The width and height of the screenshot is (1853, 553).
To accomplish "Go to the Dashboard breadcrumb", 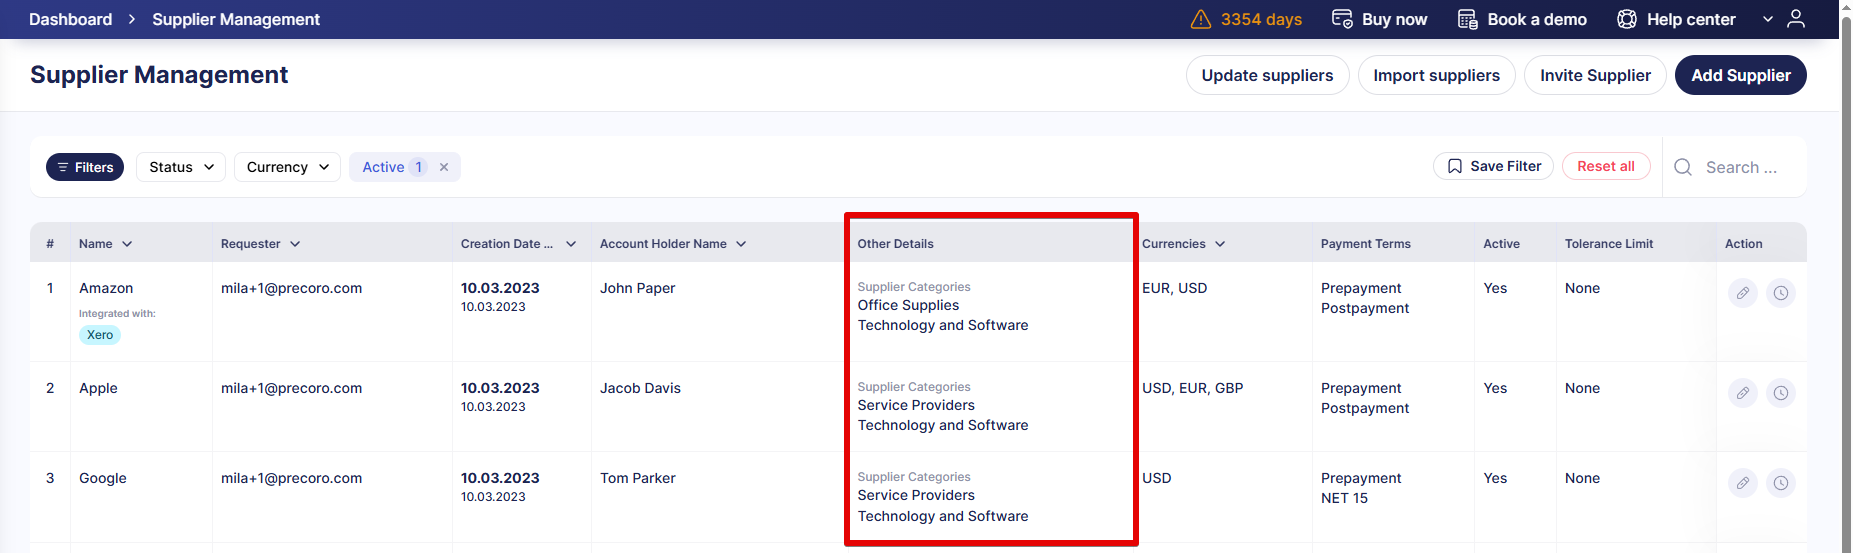I will click(x=70, y=19).
